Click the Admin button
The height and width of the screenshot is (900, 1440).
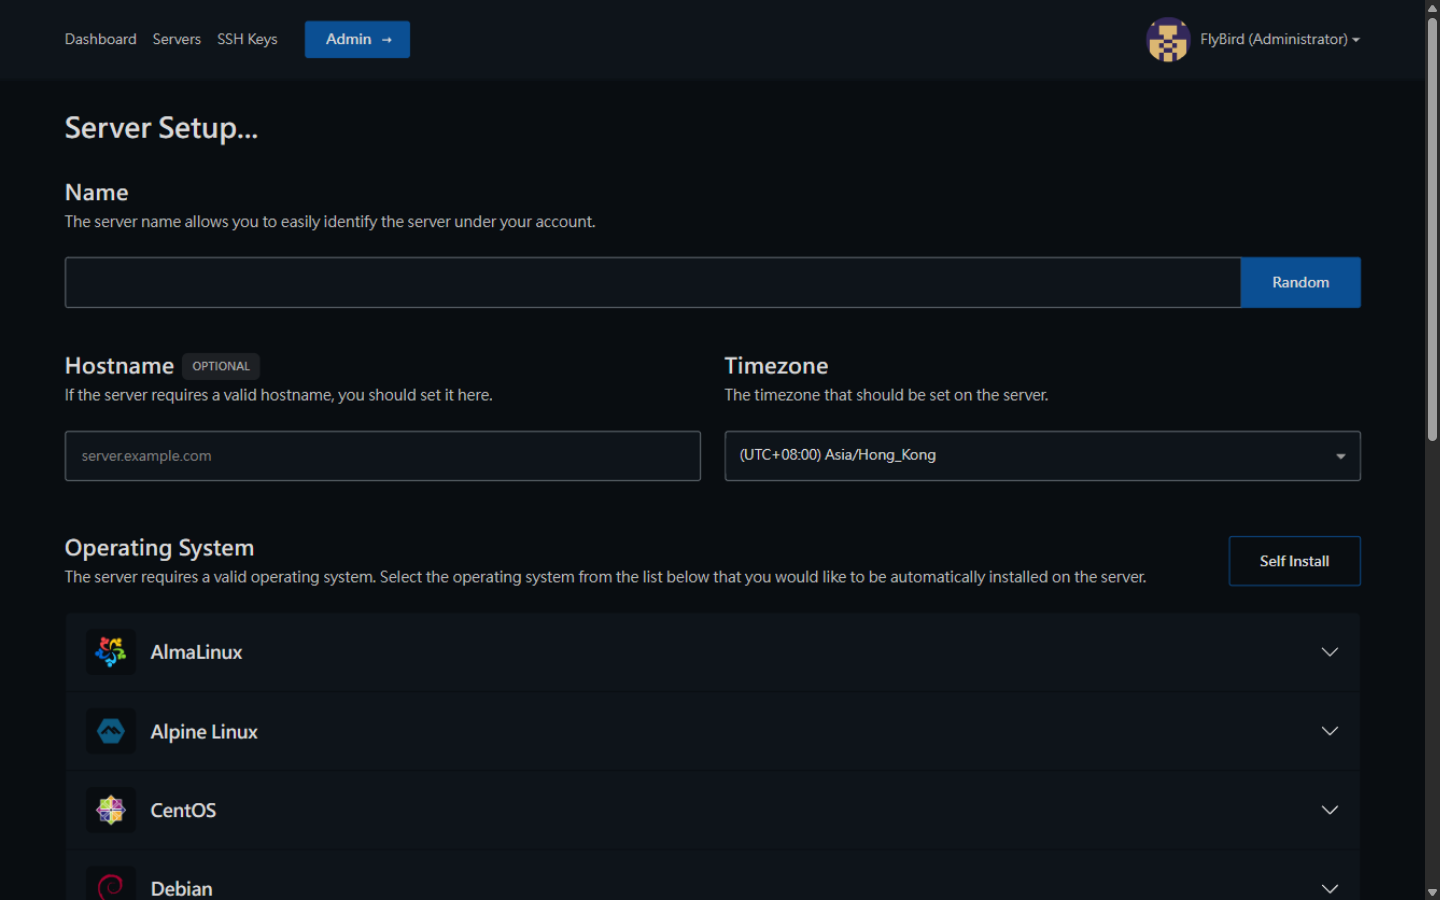pos(357,39)
